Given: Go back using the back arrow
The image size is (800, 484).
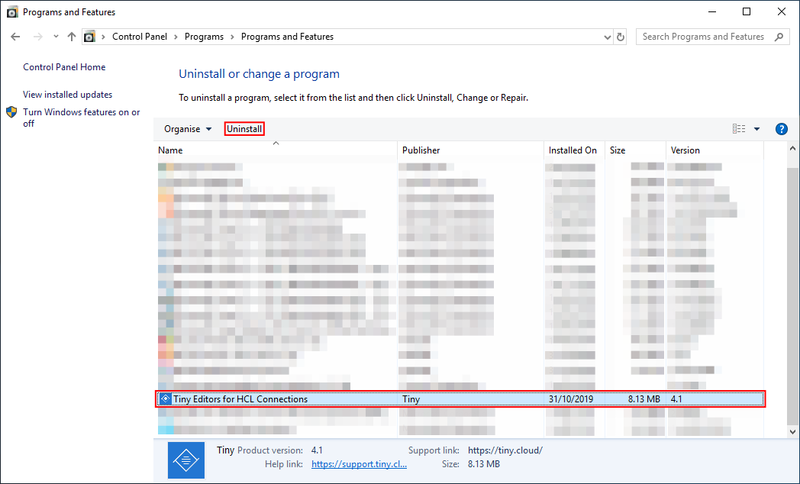Looking at the screenshot, I should tap(15, 37).
